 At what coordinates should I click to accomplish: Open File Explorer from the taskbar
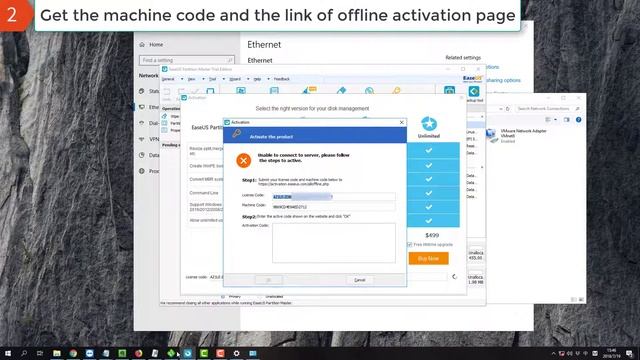tap(57, 353)
